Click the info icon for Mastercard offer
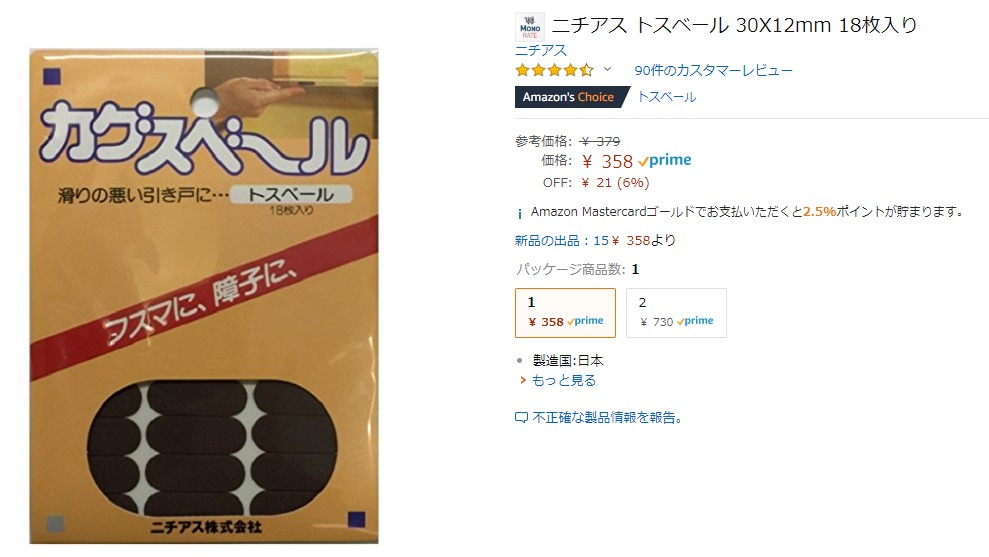 tap(519, 213)
